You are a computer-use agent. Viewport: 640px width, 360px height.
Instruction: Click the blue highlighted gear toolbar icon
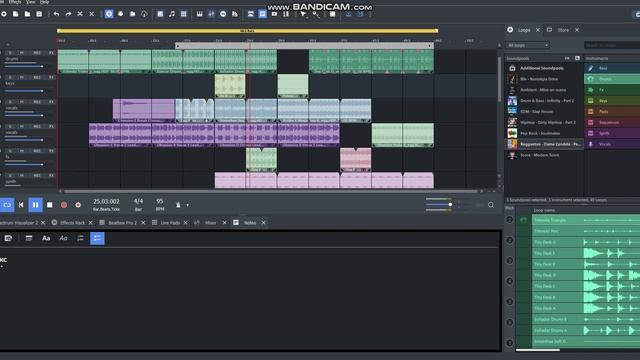click(109, 14)
